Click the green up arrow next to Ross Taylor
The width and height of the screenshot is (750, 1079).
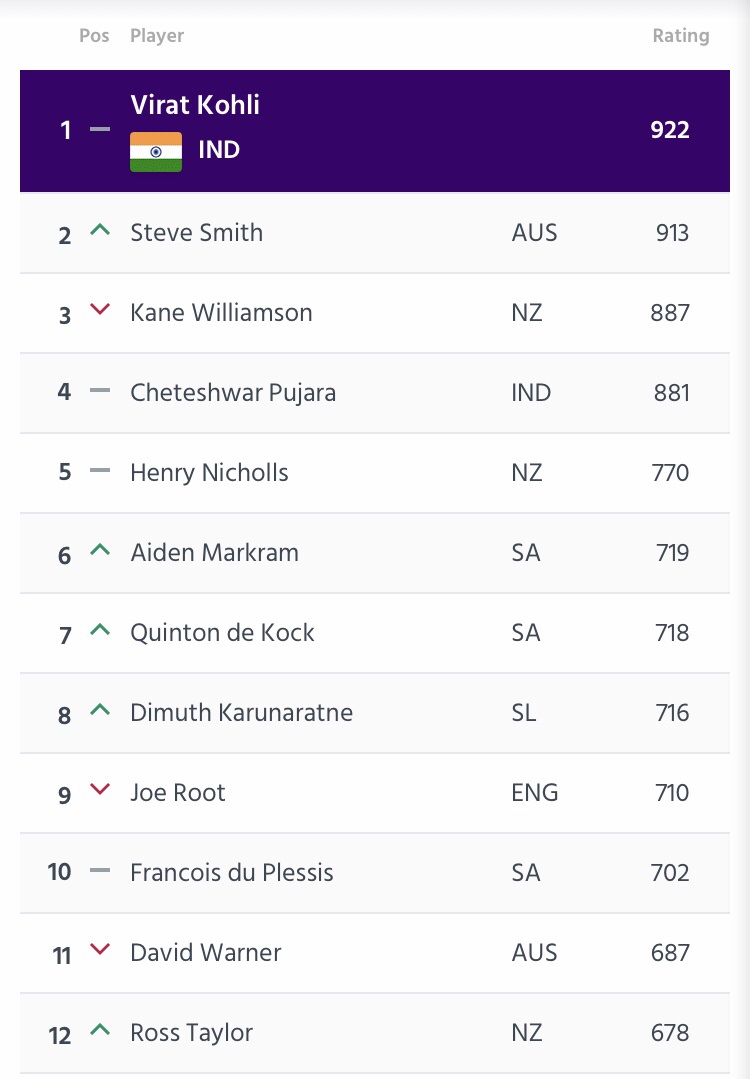tap(100, 1029)
